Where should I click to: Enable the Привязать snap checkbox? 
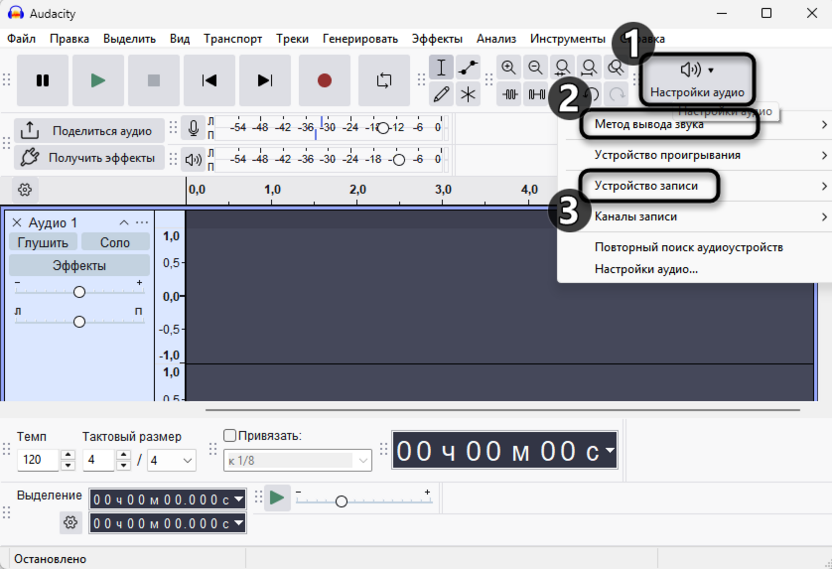click(x=230, y=436)
